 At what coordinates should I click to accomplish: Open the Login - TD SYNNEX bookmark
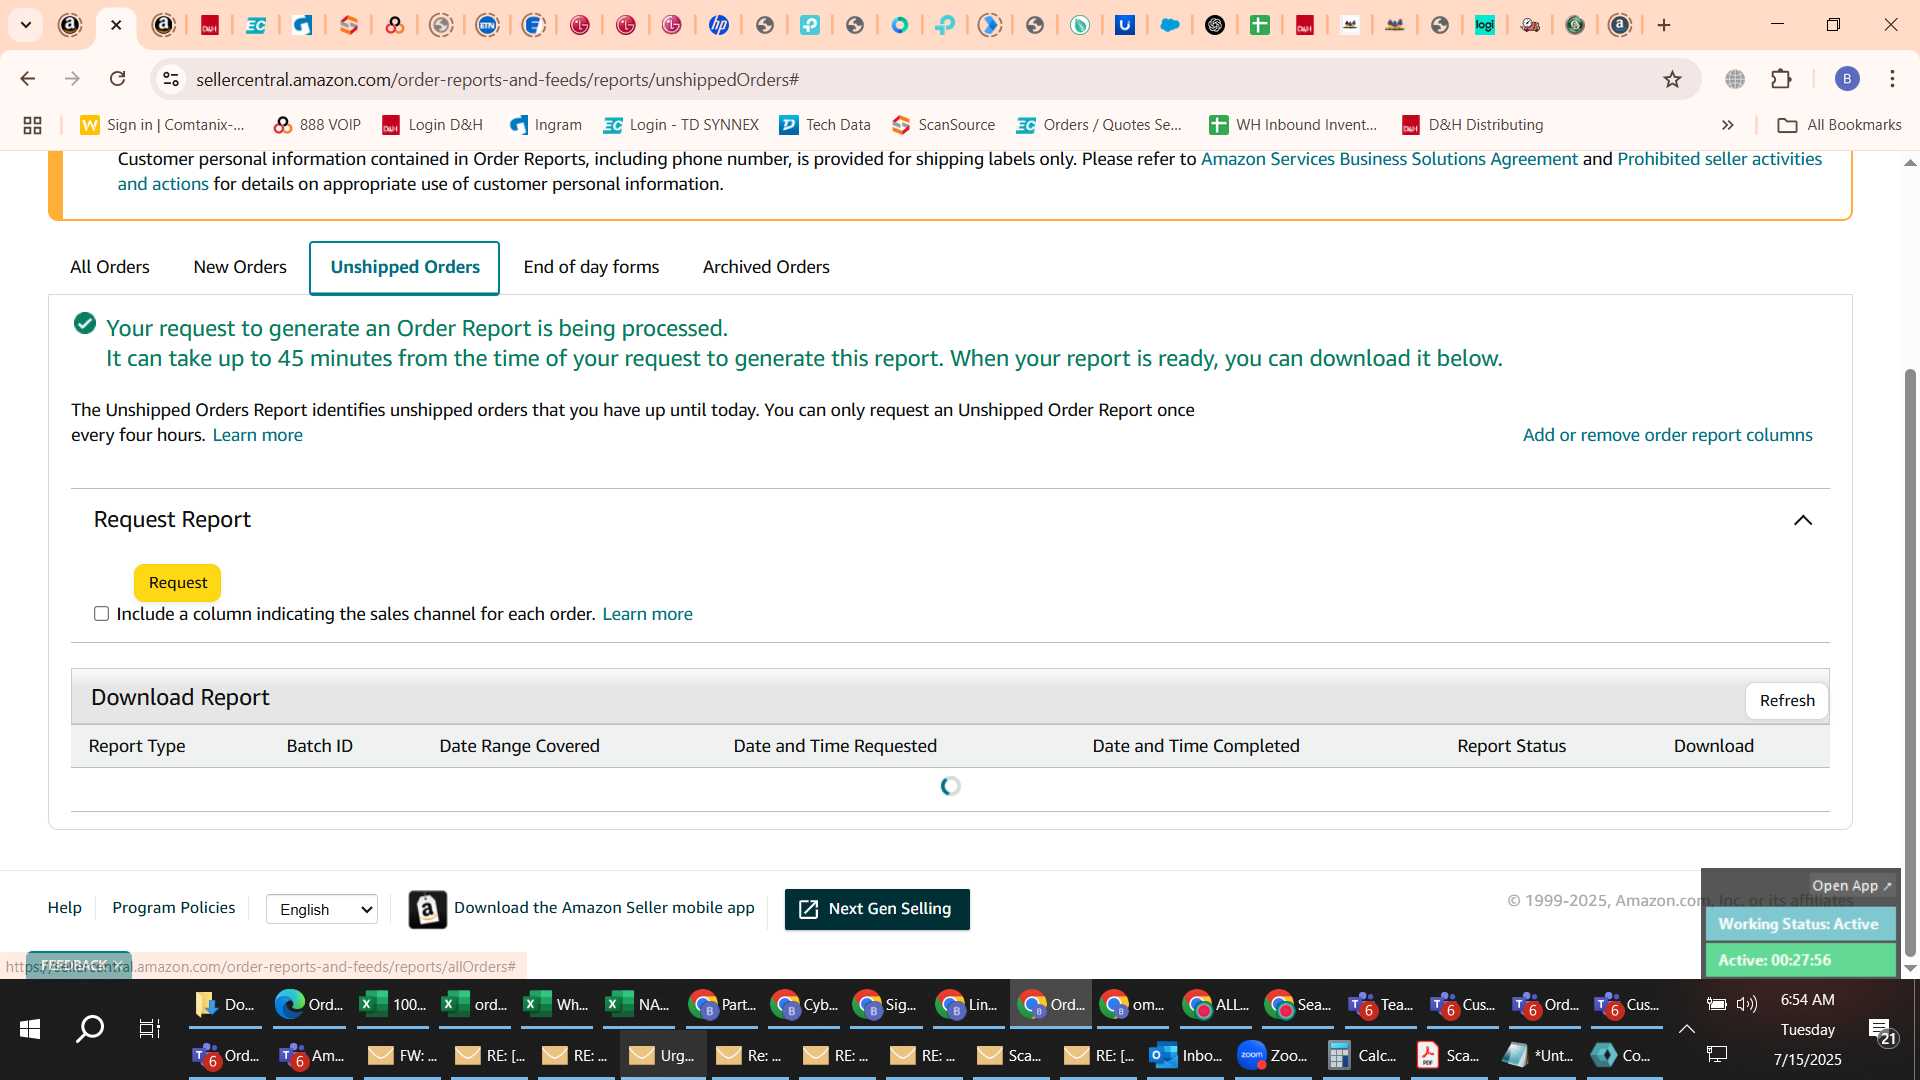pyautogui.click(x=681, y=125)
